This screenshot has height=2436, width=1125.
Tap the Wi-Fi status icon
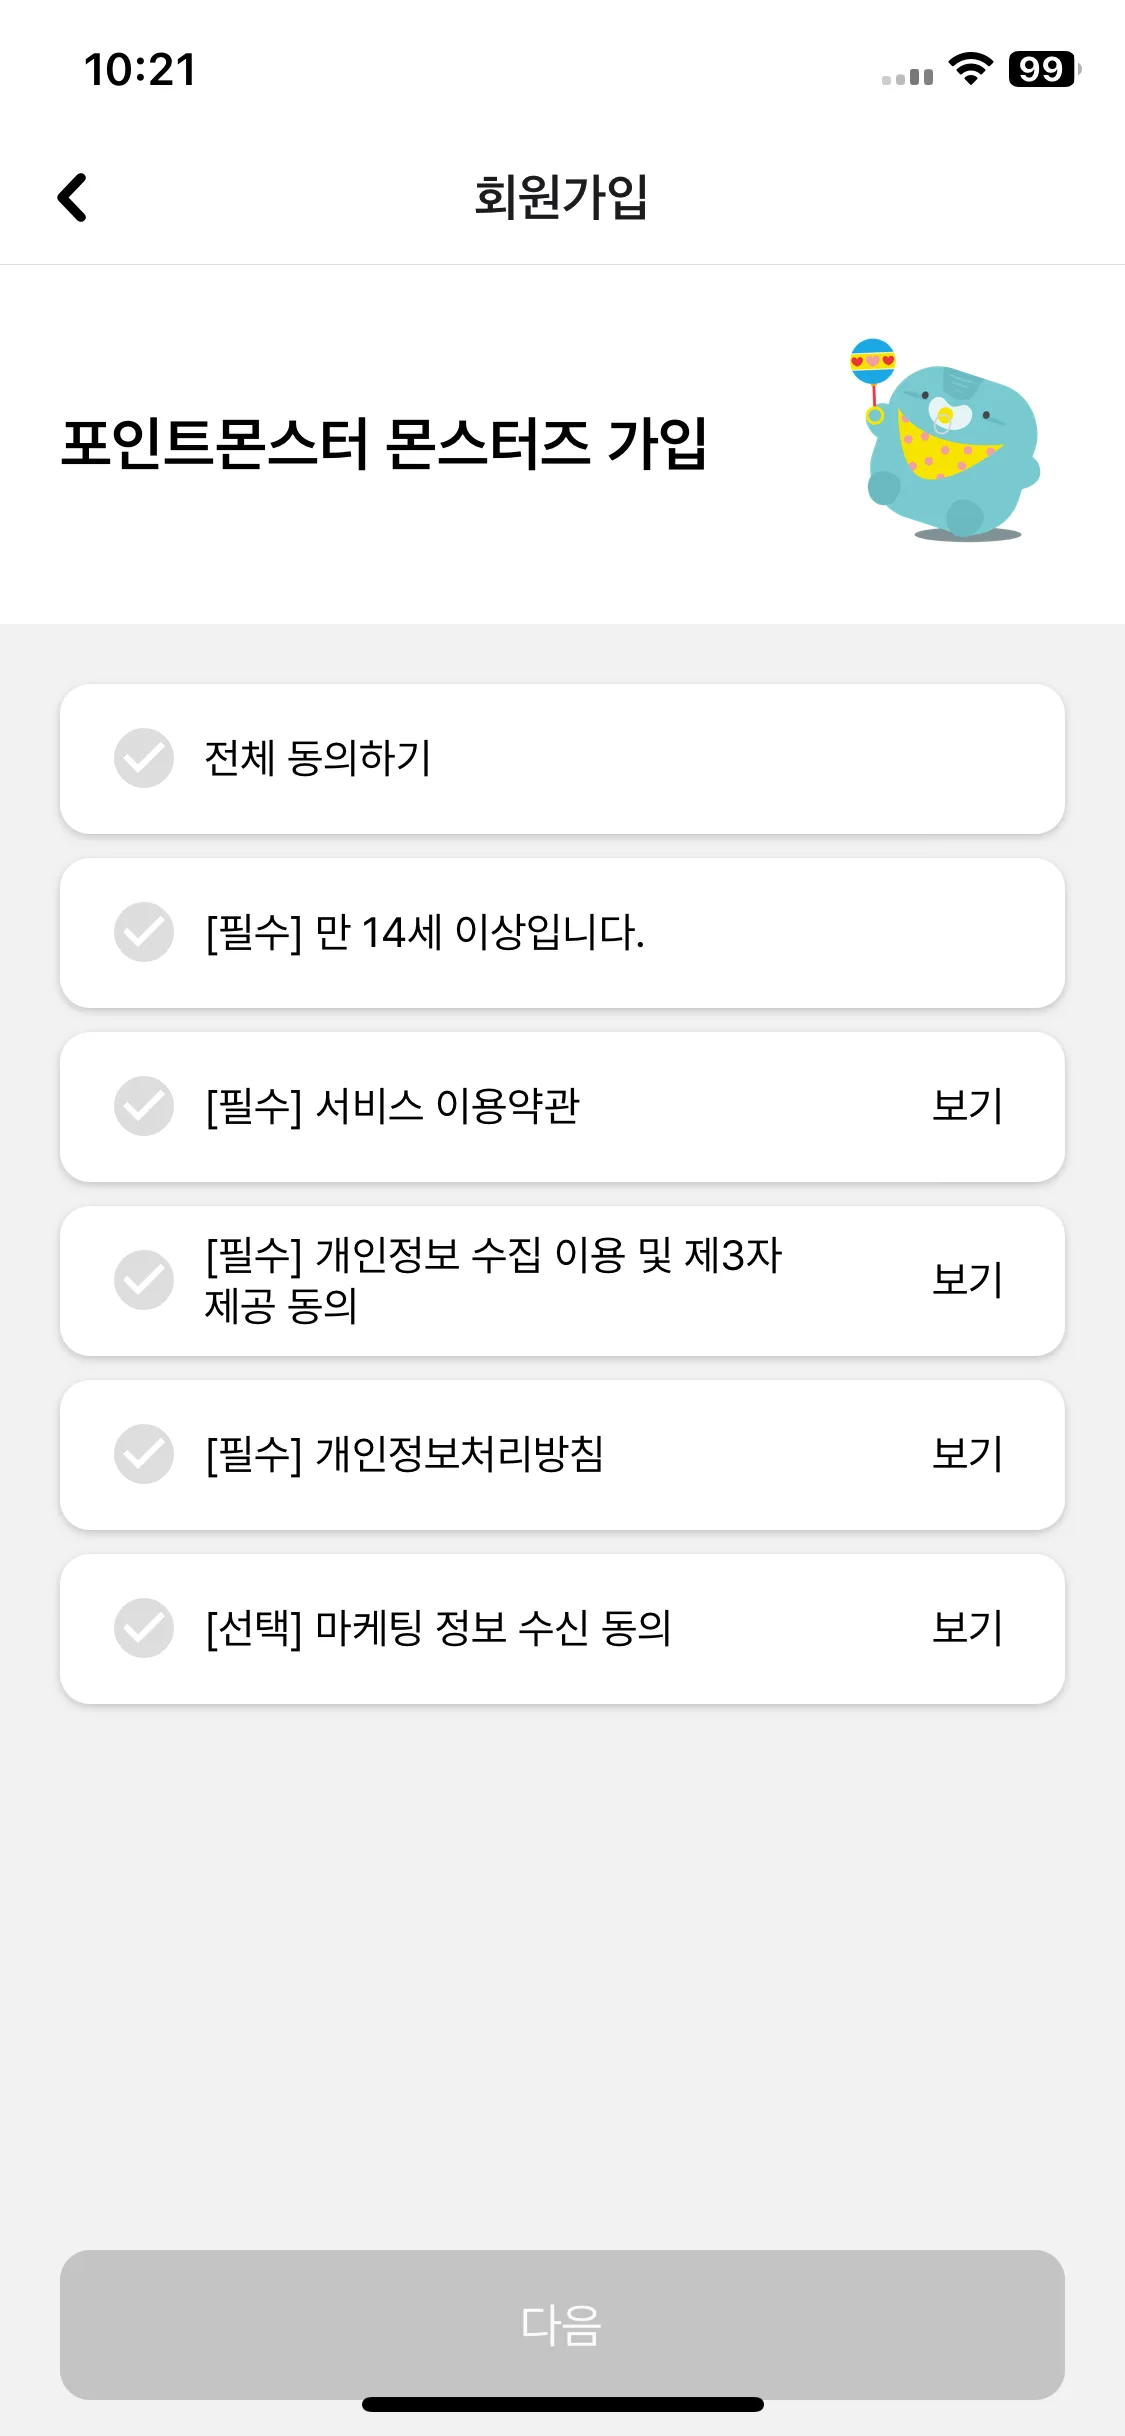coord(970,69)
